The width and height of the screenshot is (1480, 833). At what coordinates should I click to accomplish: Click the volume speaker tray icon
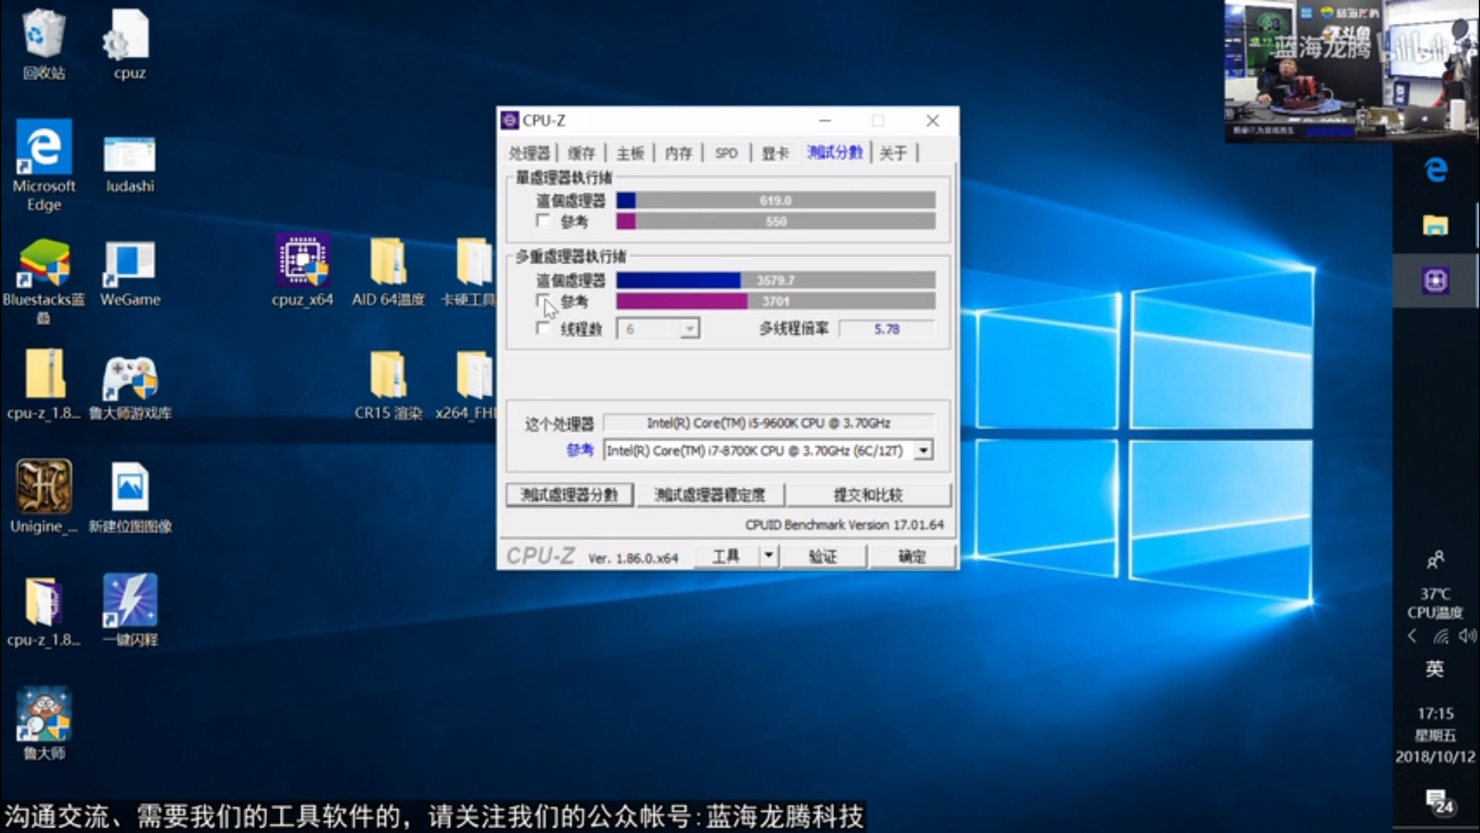1467,636
